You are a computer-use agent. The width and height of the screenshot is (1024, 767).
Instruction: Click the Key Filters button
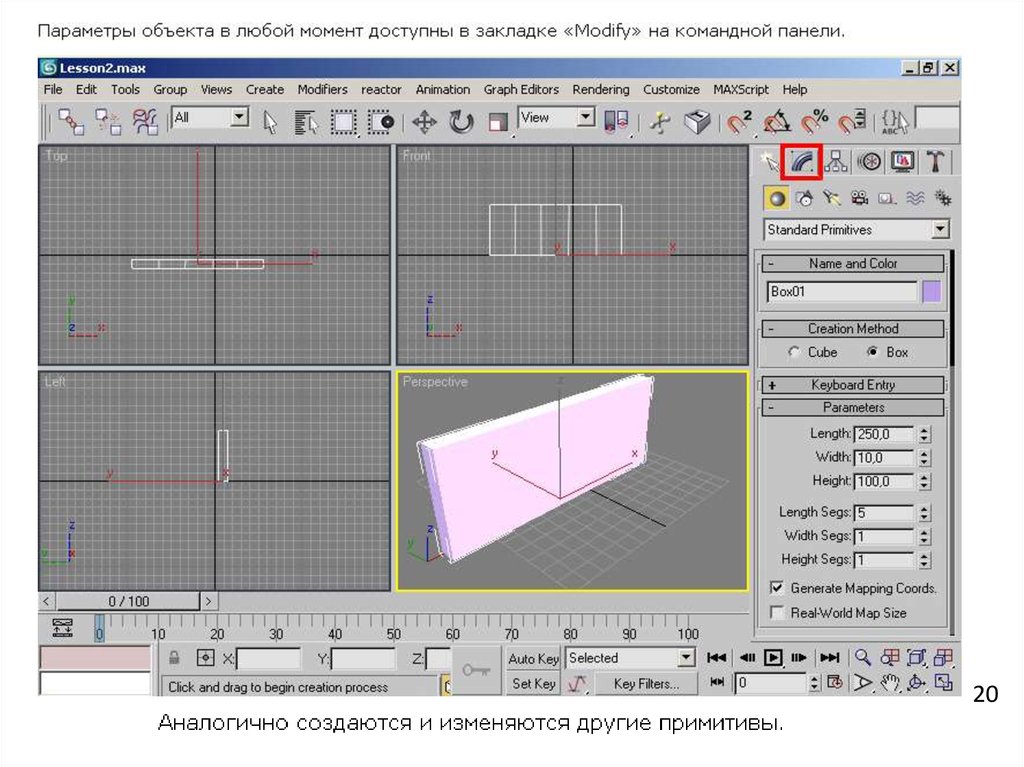click(x=645, y=684)
